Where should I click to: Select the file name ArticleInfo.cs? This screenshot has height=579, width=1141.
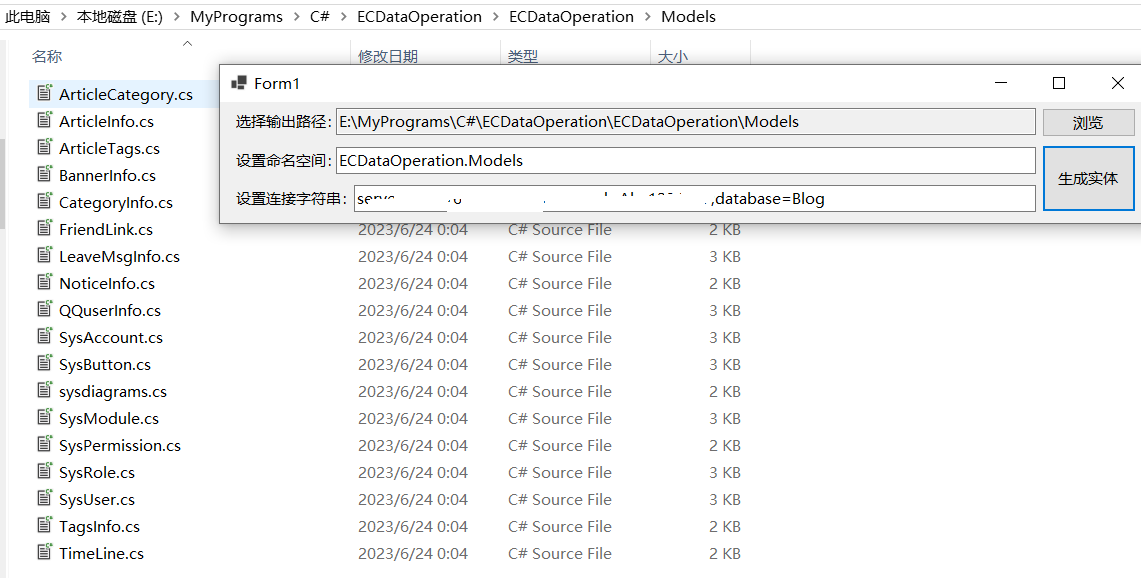pyautogui.click(x=106, y=121)
